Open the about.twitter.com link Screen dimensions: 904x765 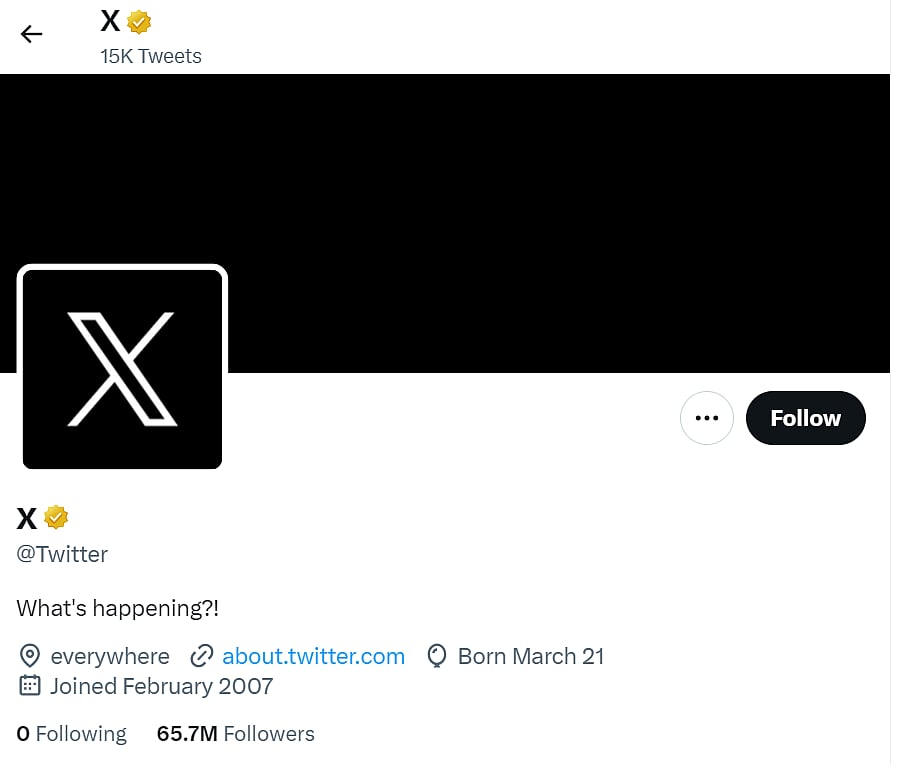click(x=313, y=656)
